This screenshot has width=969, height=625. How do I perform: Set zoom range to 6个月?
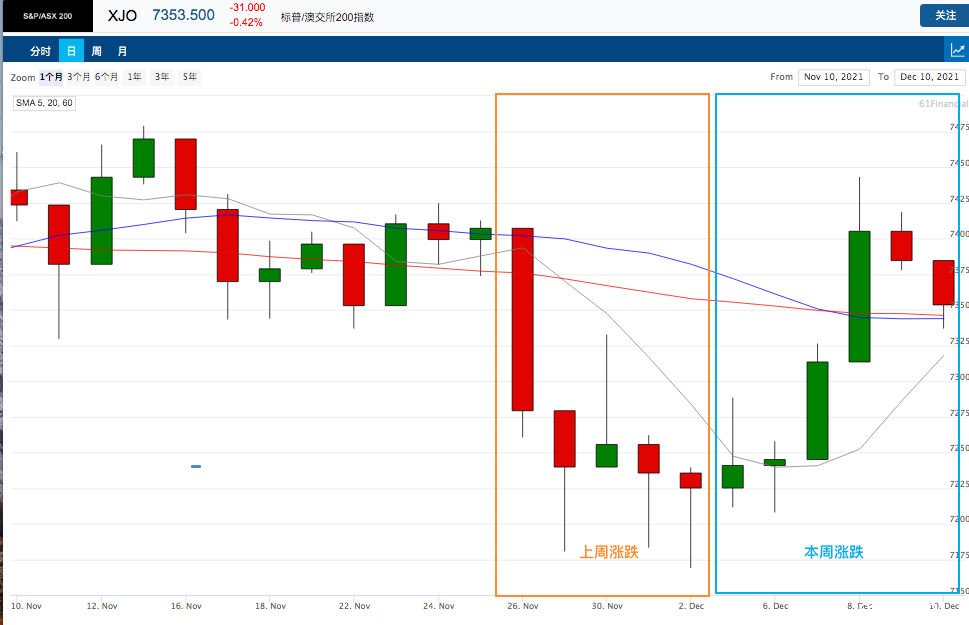tap(106, 77)
